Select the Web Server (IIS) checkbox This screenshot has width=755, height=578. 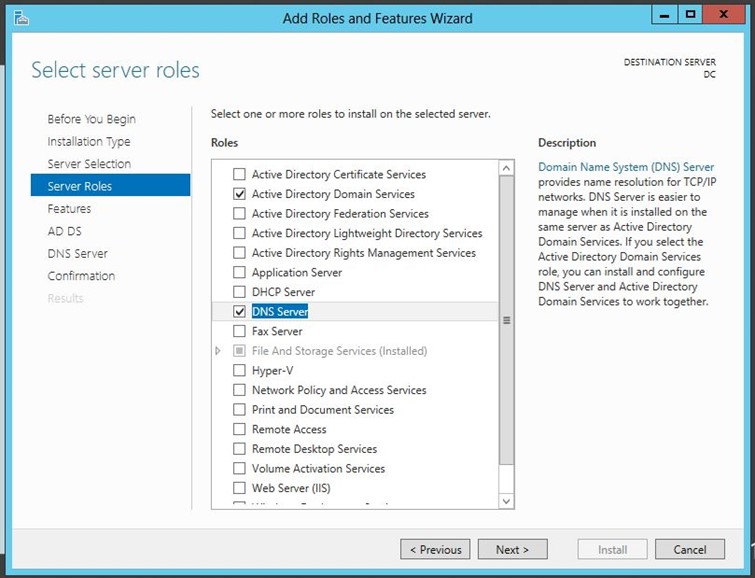239,488
